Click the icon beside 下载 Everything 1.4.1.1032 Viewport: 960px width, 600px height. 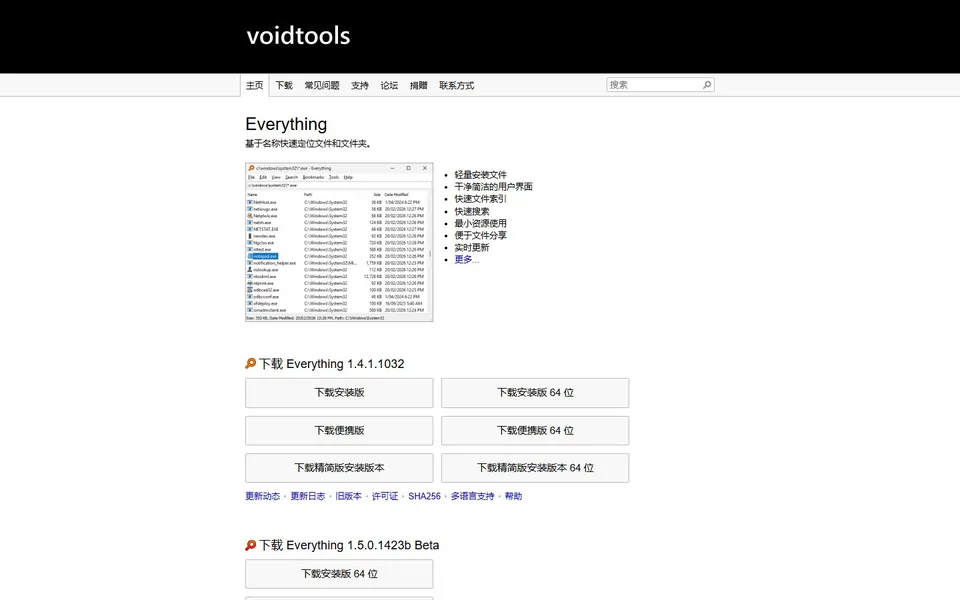pyautogui.click(x=250, y=364)
